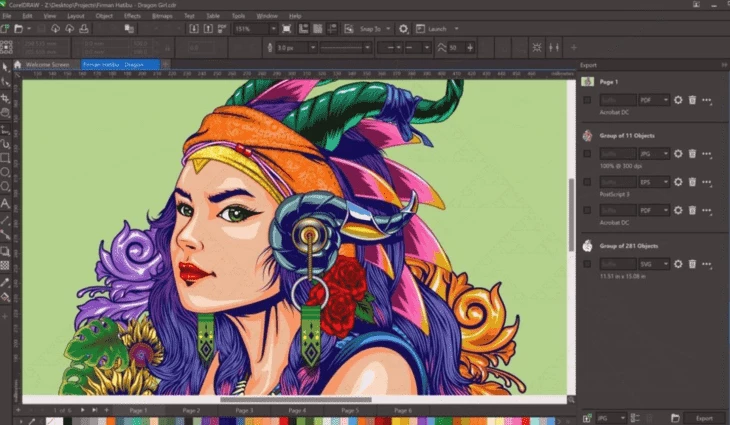Click the Open folder icon

point(19,29)
